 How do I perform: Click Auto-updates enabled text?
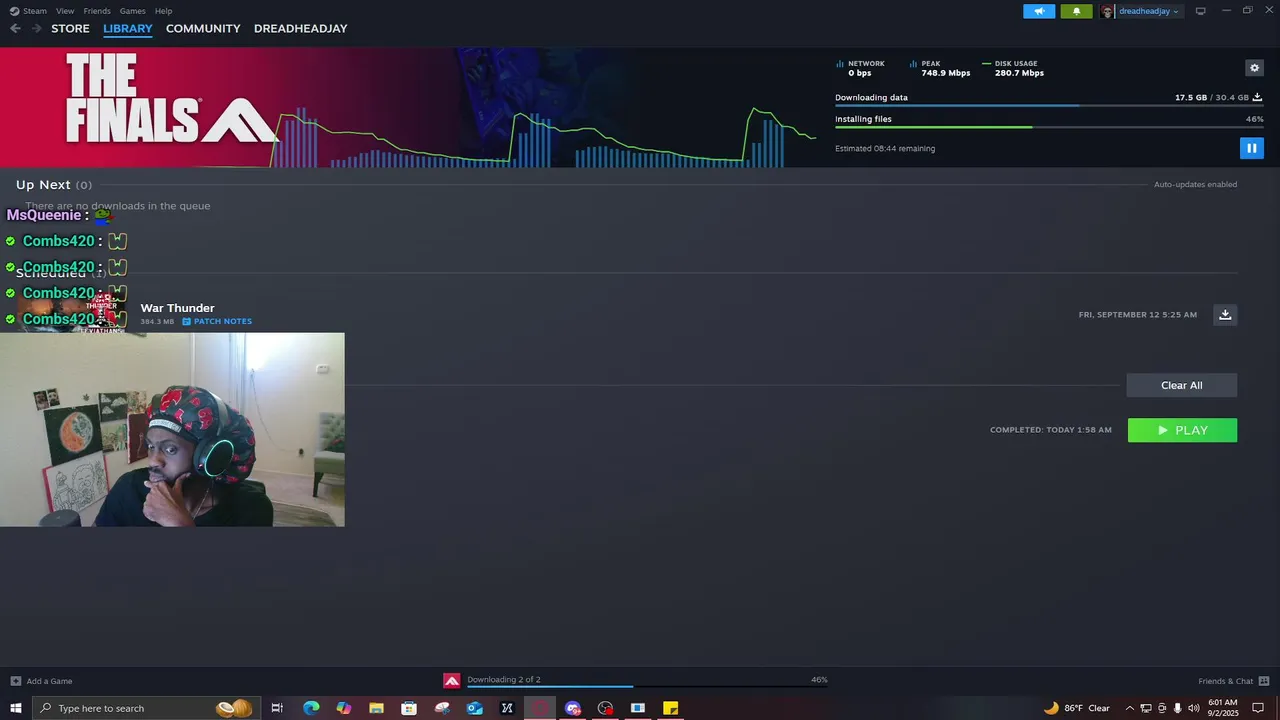[x=1195, y=184]
